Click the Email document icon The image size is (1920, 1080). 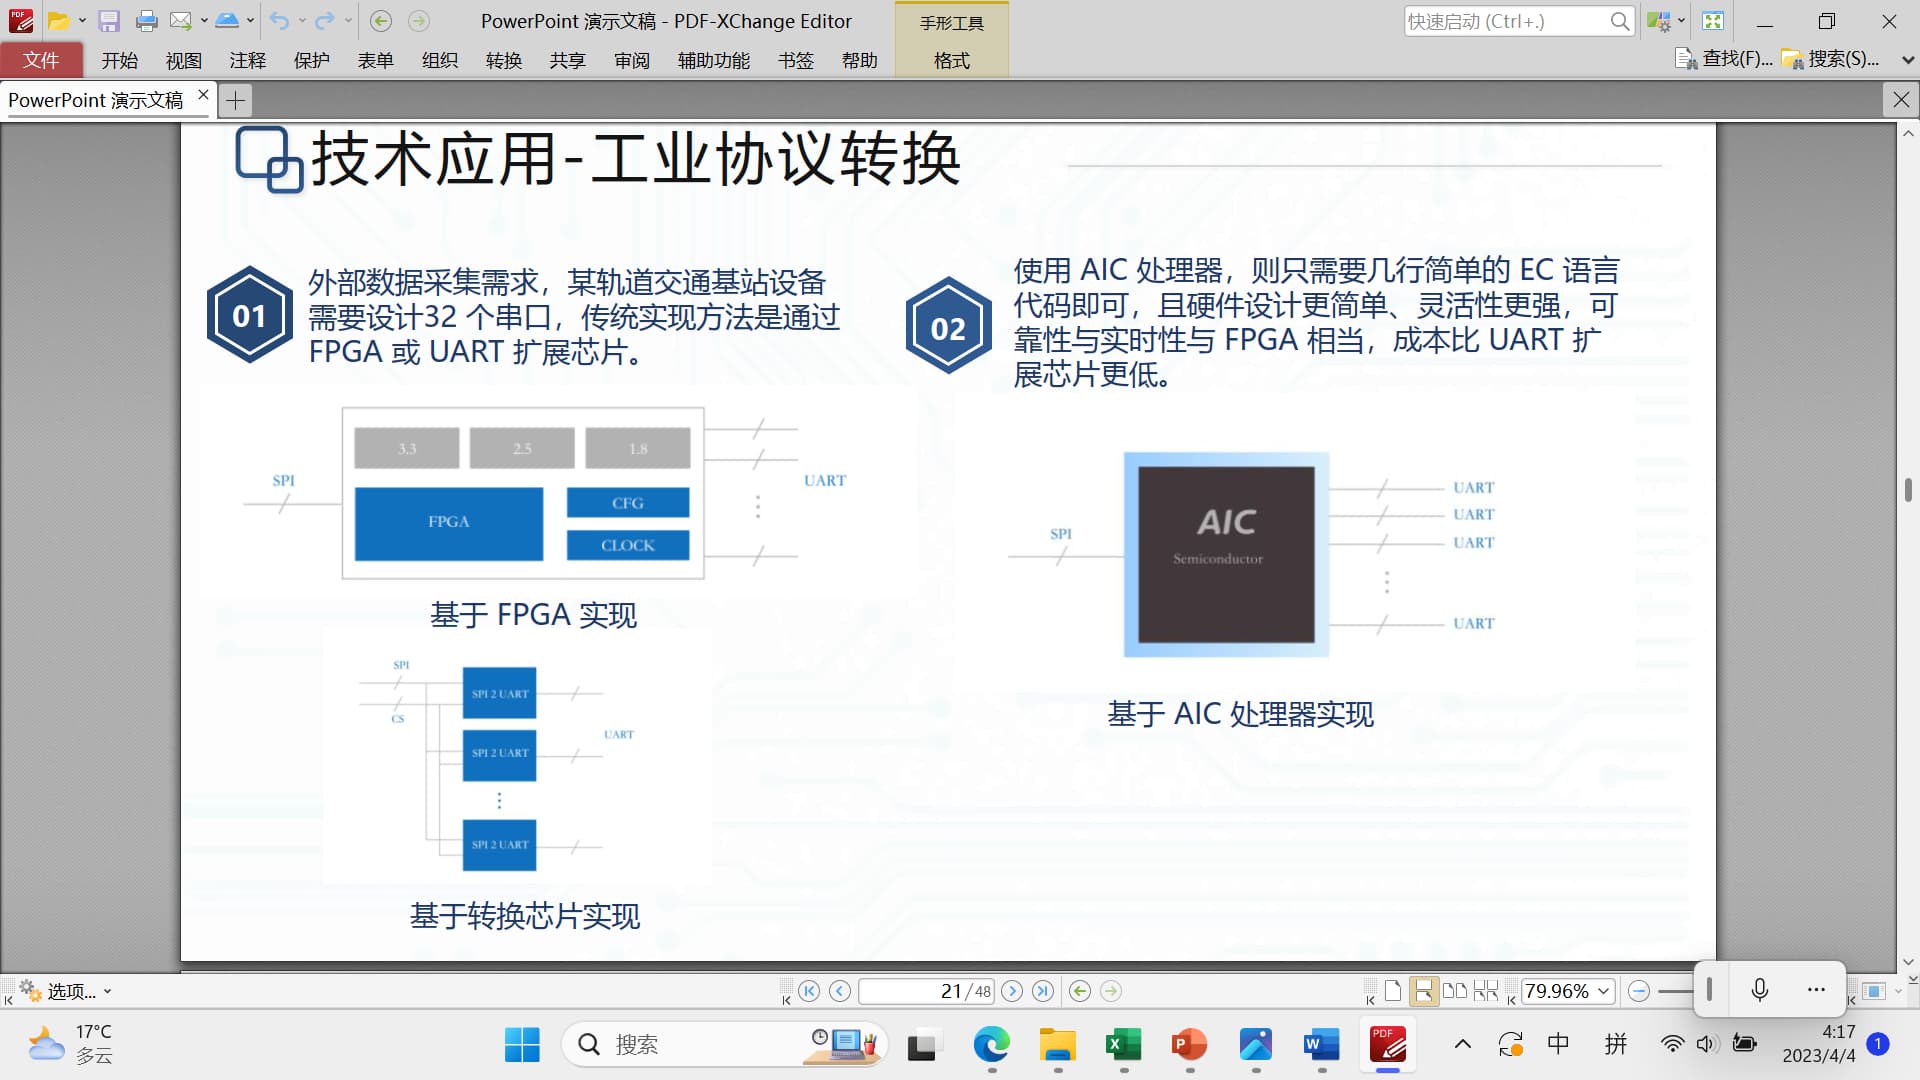180,21
